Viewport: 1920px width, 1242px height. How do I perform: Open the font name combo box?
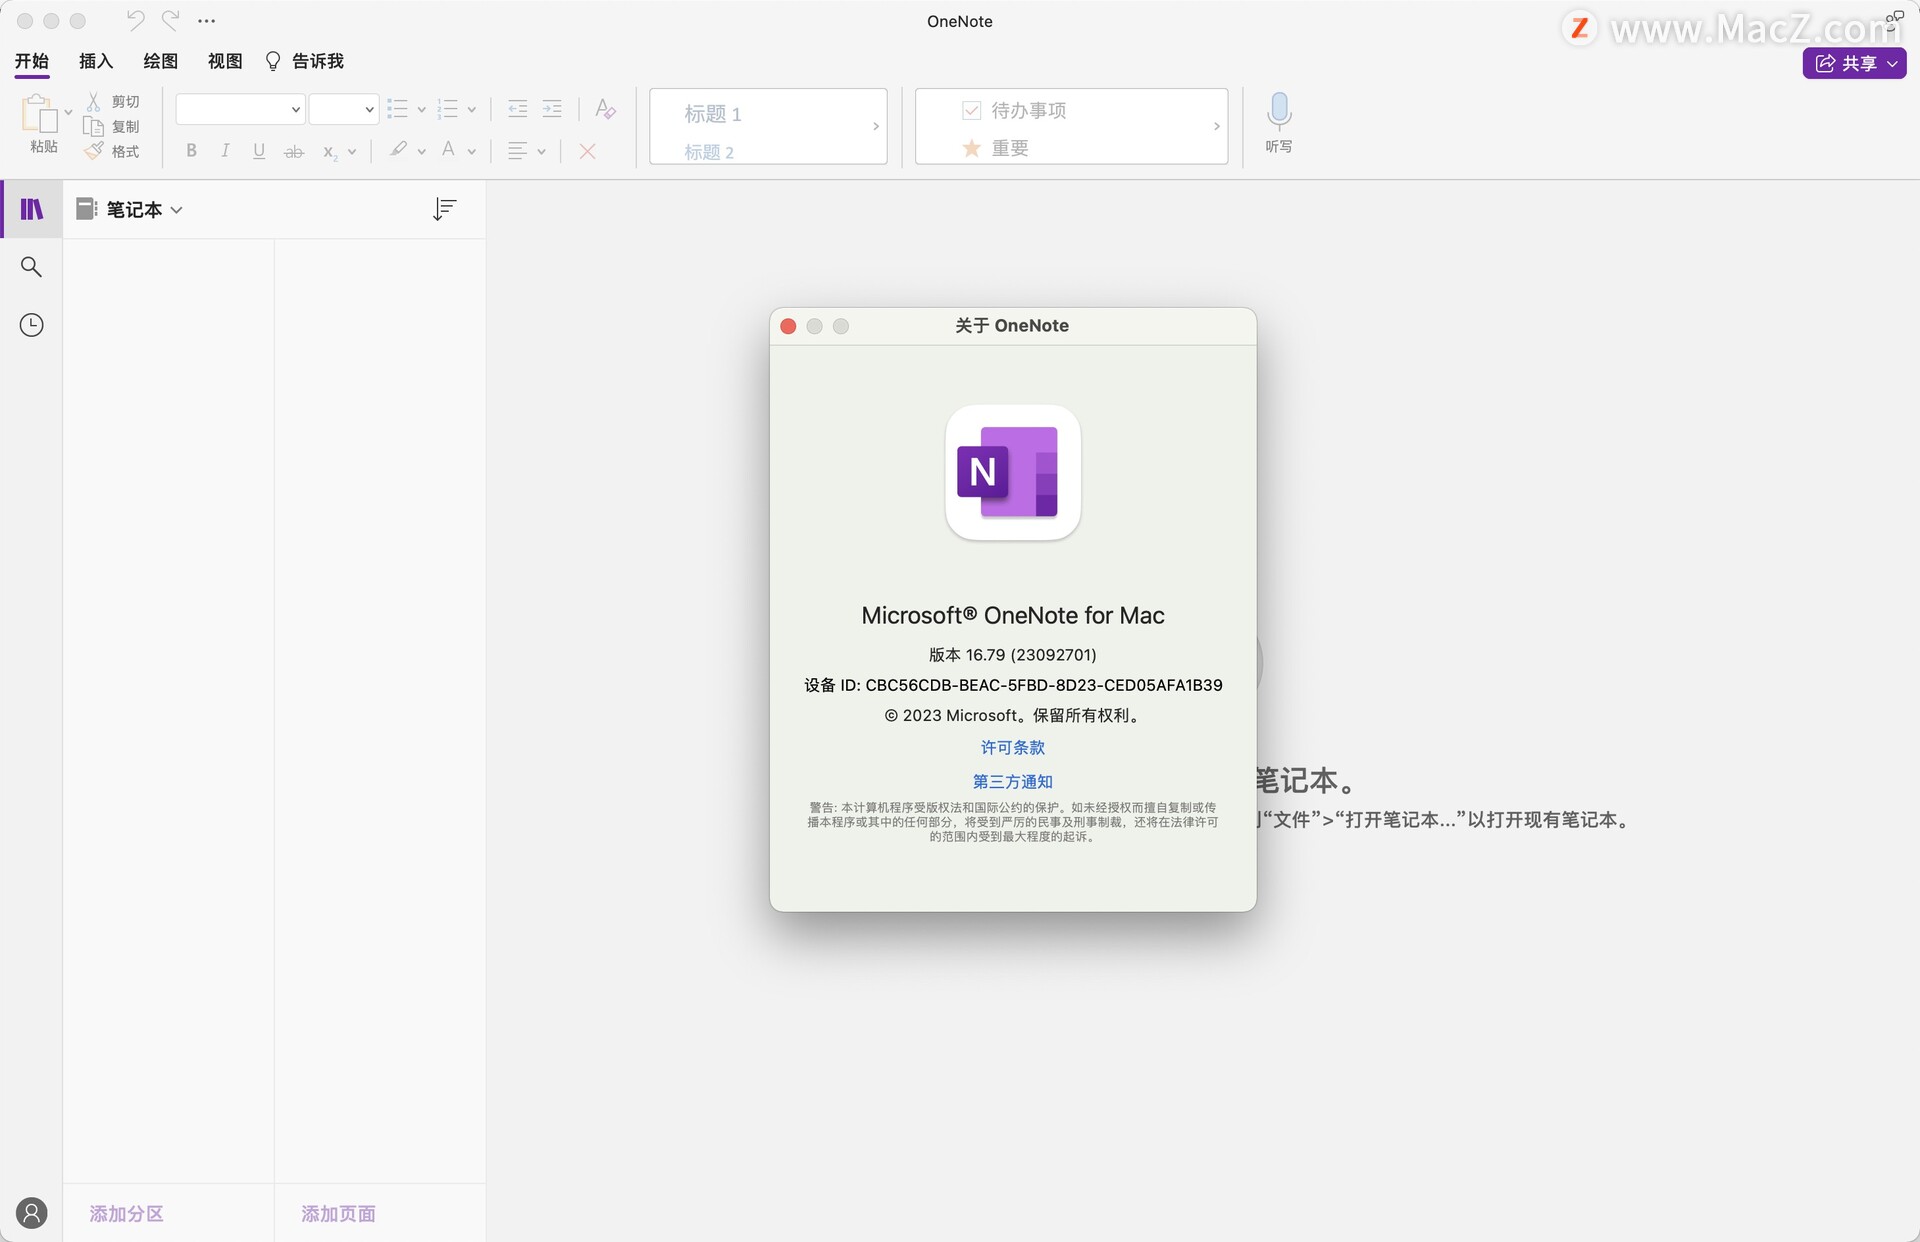click(x=240, y=109)
